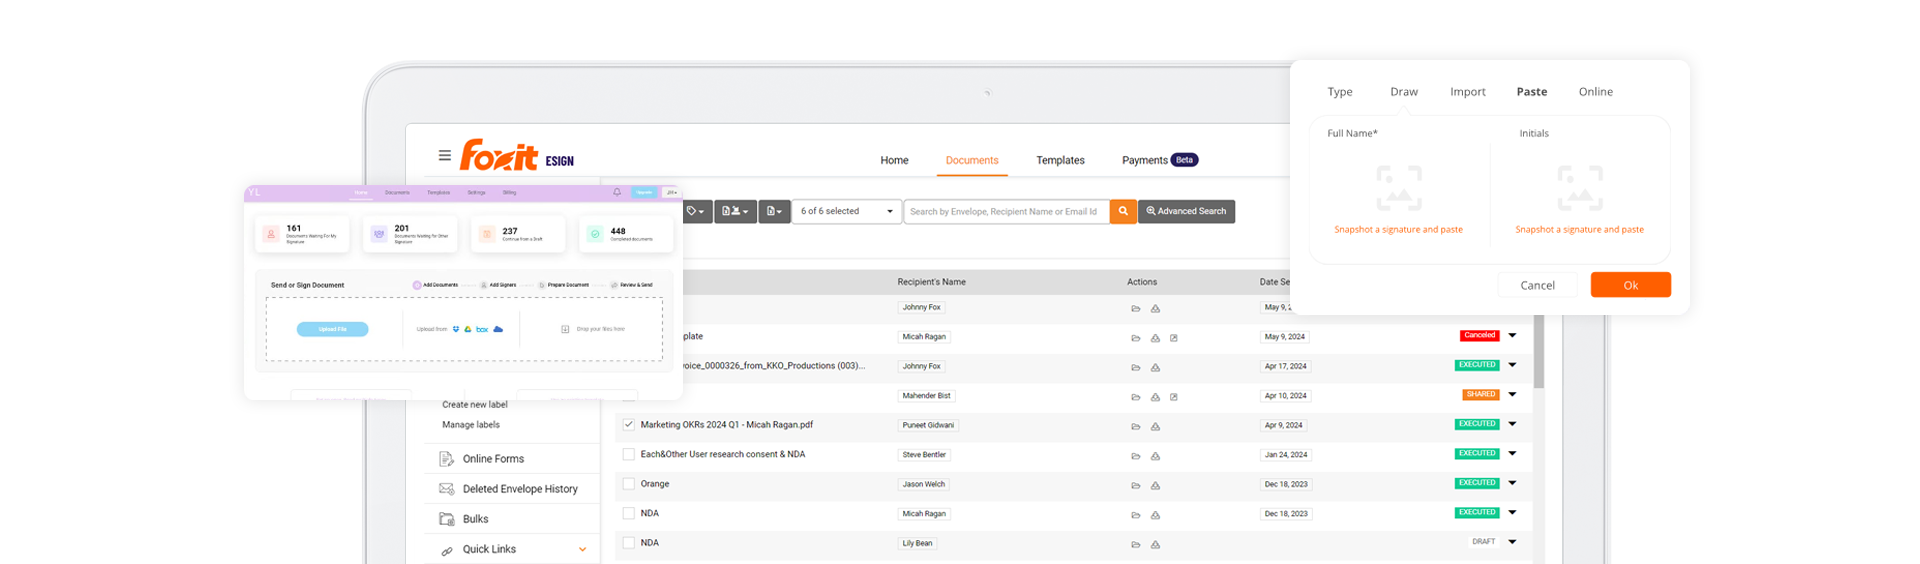Viewport: 1920px width, 564px height.
Task: Uncheck the Marketing OKRs 2024 Q1 checkbox
Action: pos(629,425)
